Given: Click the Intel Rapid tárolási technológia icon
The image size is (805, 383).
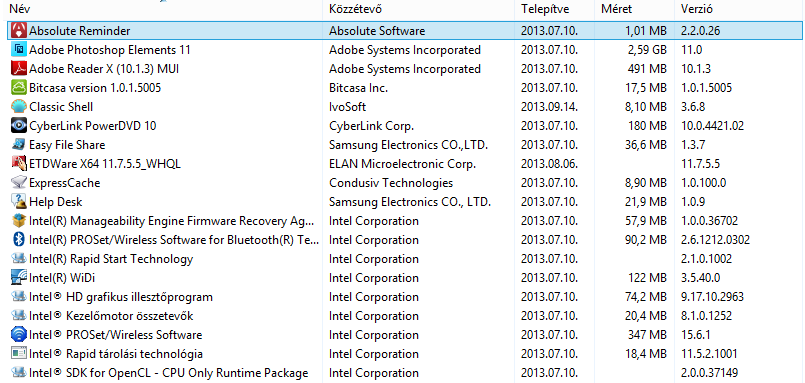Looking at the screenshot, I should point(19,354).
